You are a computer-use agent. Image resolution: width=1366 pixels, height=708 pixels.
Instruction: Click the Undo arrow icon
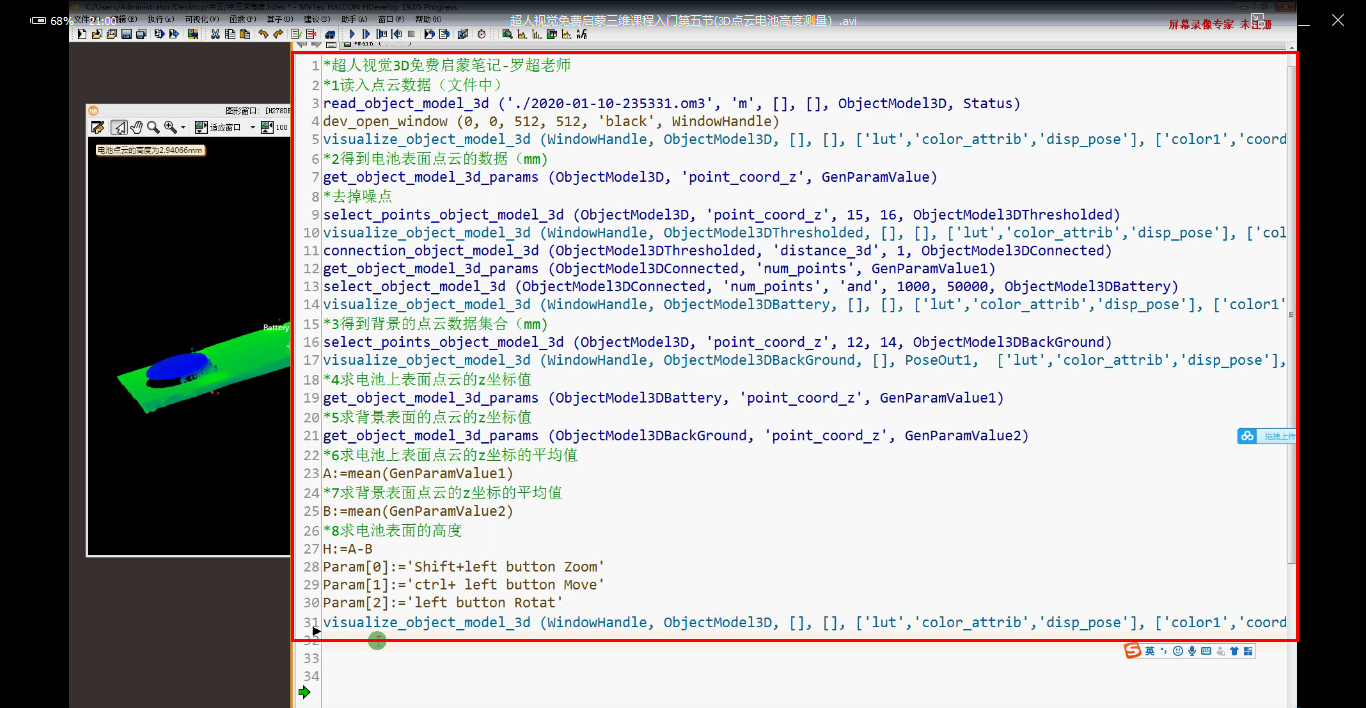tap(263, 34)
